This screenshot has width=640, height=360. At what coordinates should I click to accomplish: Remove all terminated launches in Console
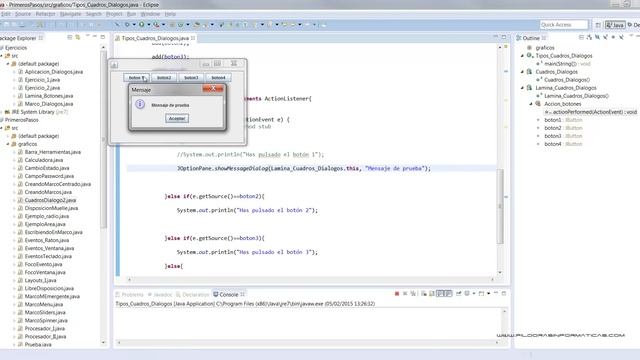[x=413, y=293]
